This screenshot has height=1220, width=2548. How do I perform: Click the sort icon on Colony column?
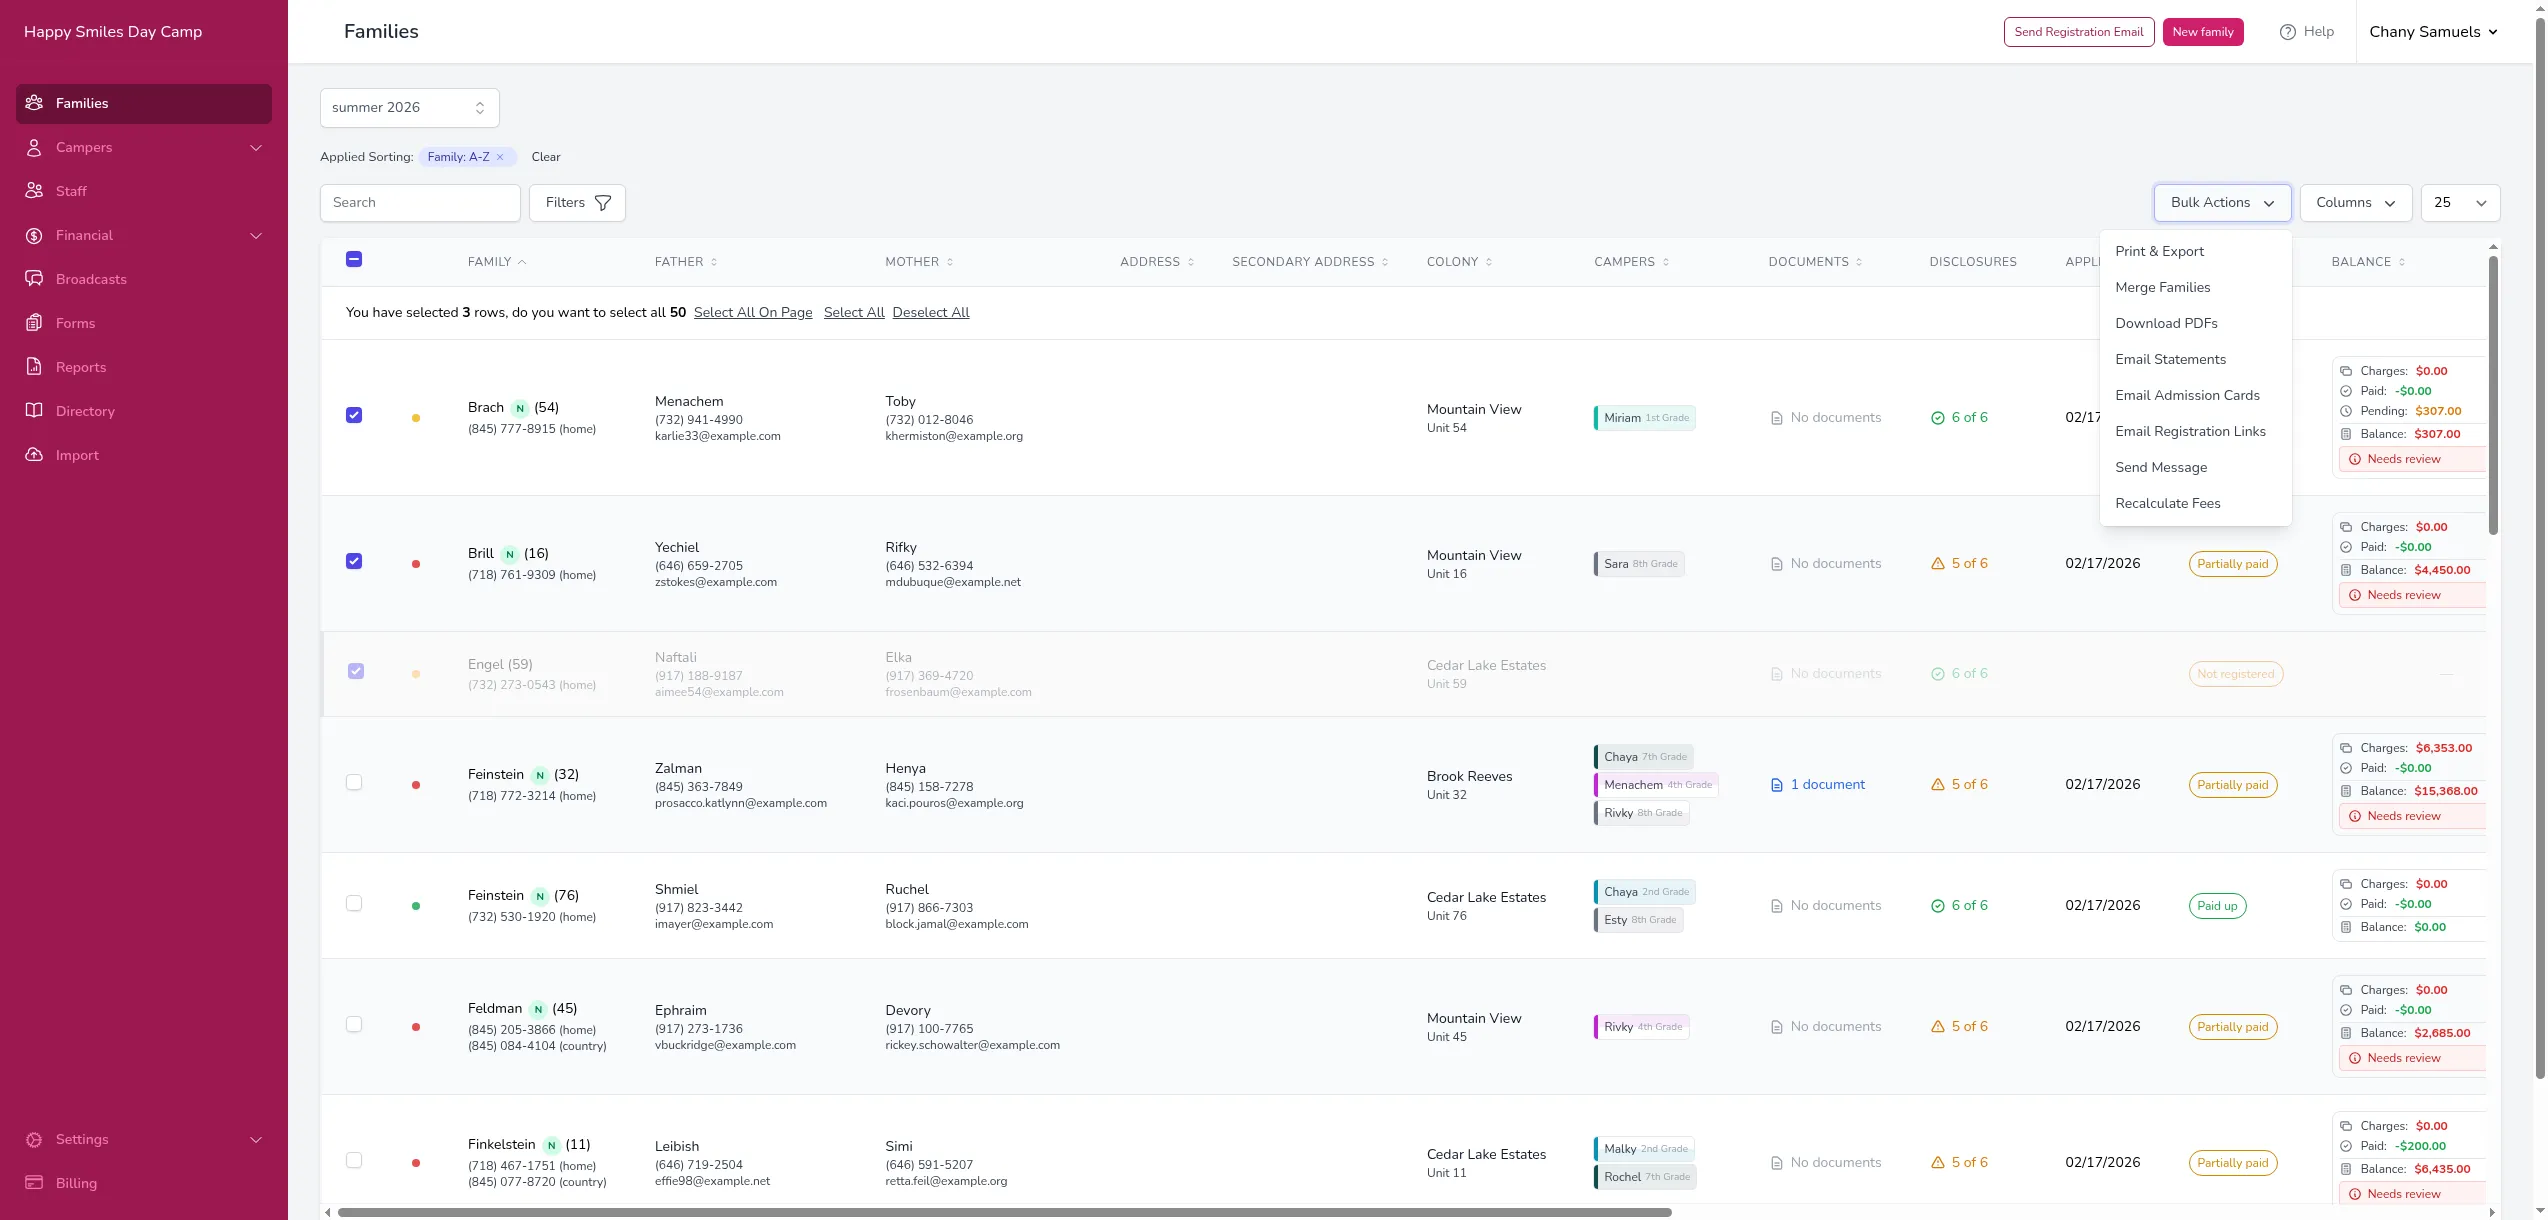click(x=1489, y=262)
